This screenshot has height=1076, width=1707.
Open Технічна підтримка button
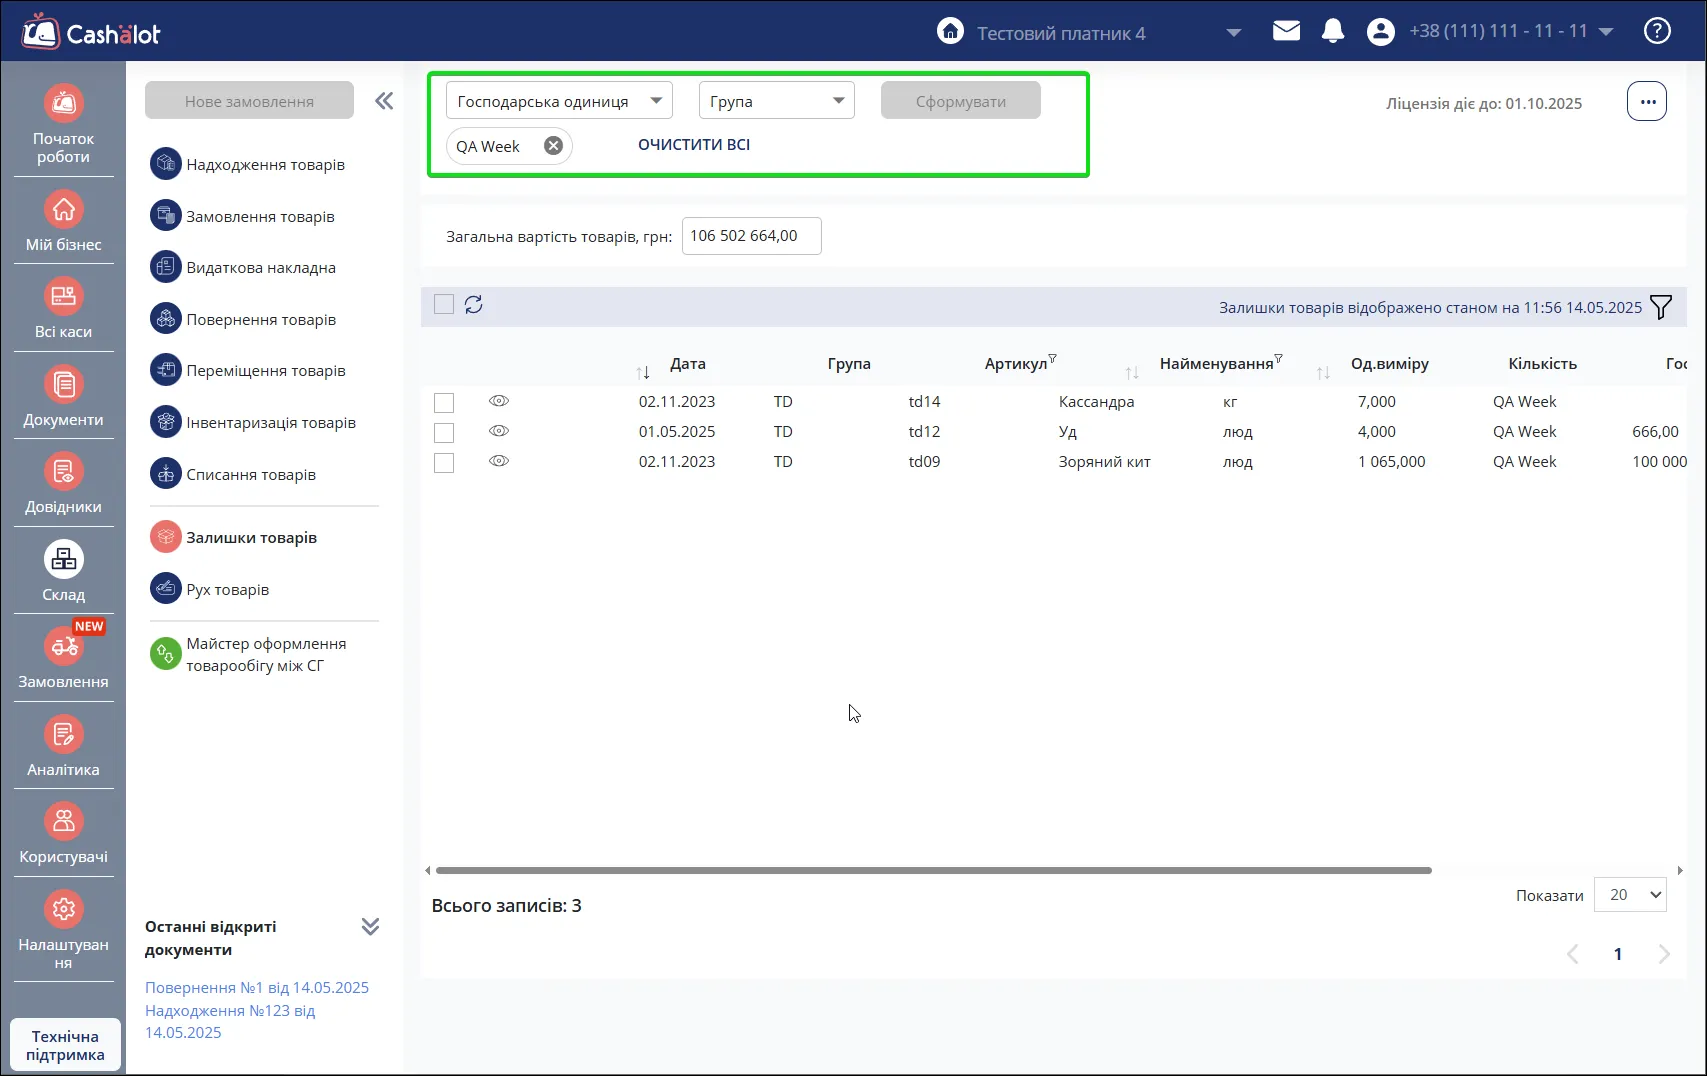point(65,1045)
